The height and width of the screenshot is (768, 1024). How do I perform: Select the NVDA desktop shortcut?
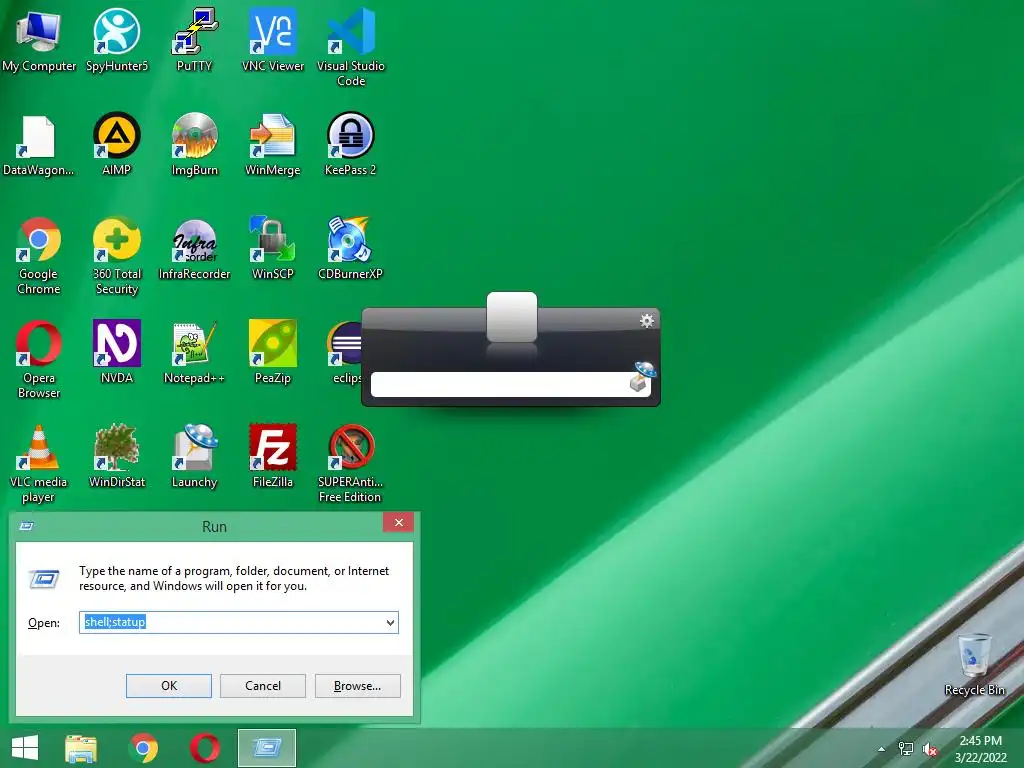point(117,353)
